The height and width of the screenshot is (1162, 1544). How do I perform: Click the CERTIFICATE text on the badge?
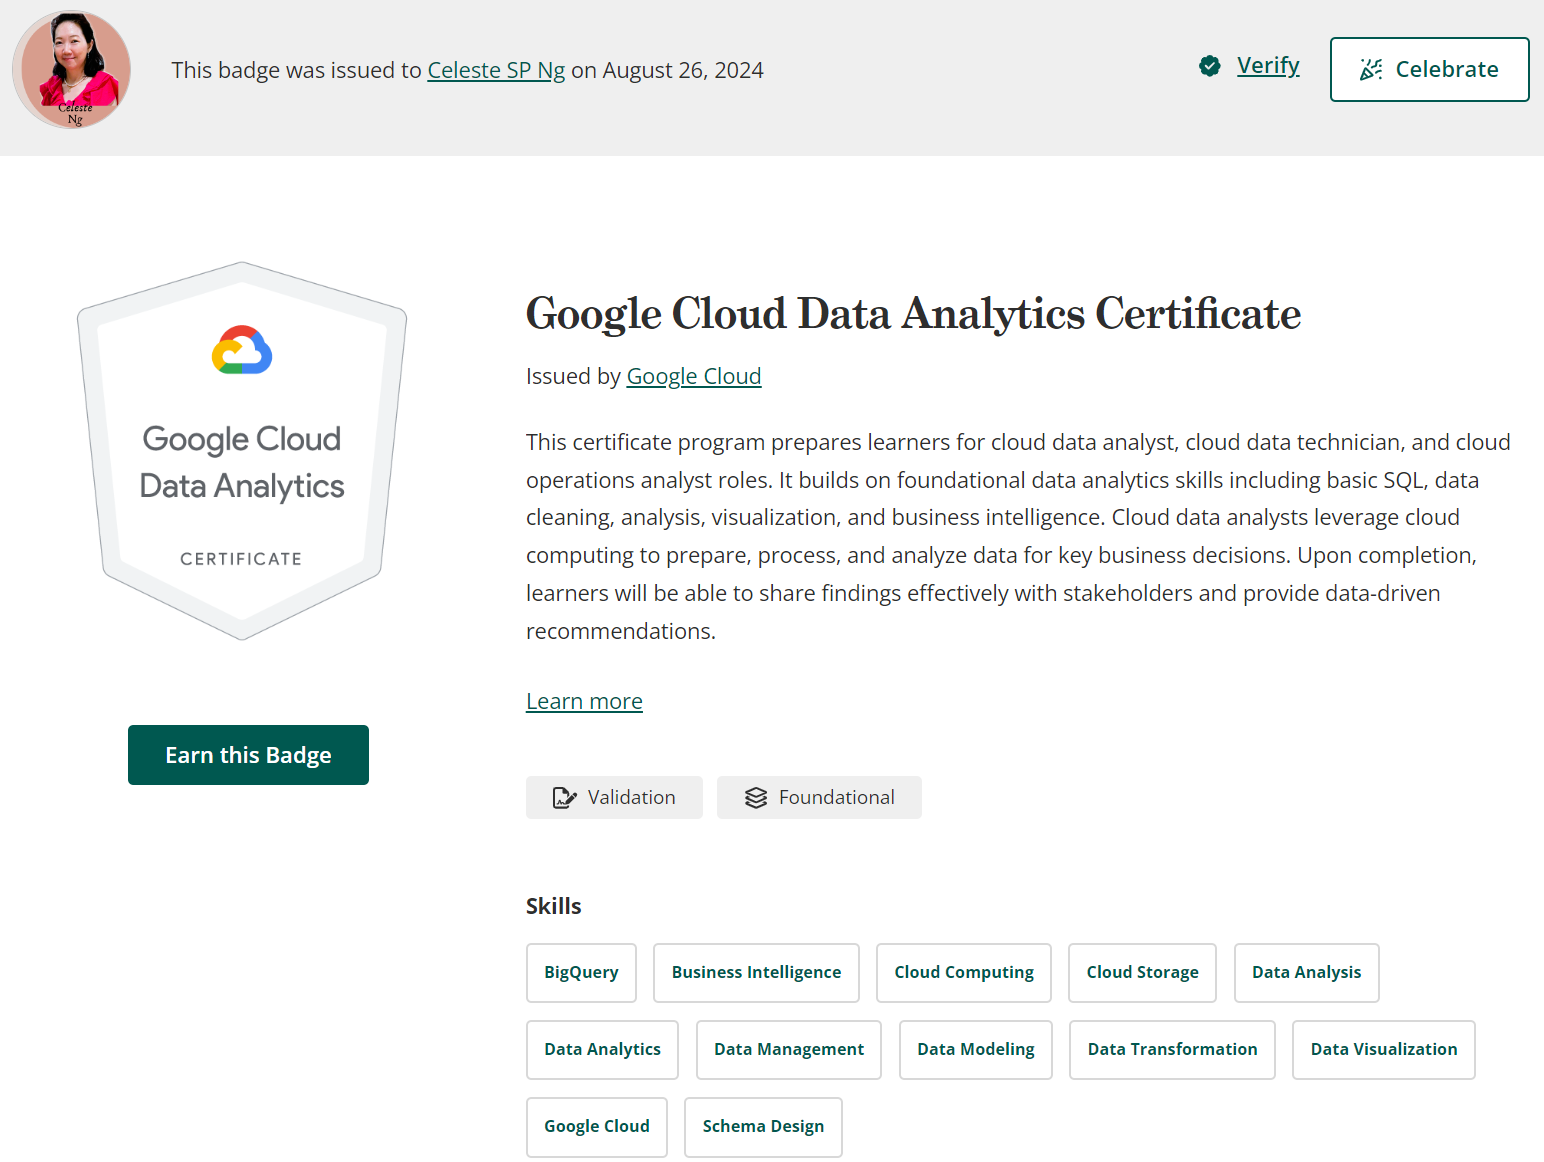pyautogui.click(x=241, y=559)
